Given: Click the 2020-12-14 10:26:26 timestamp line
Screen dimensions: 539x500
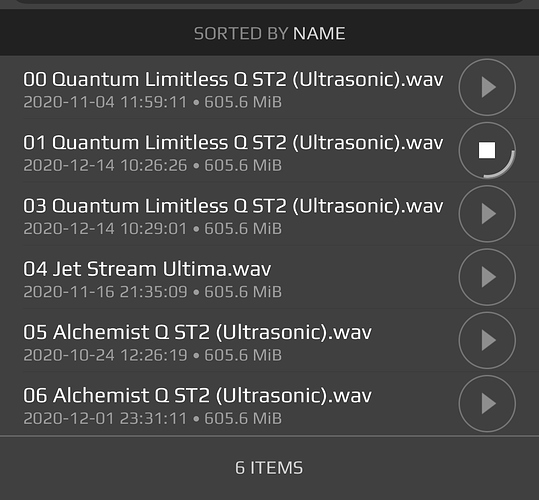Looking at the screenshot, I should [x=153, y=166].
